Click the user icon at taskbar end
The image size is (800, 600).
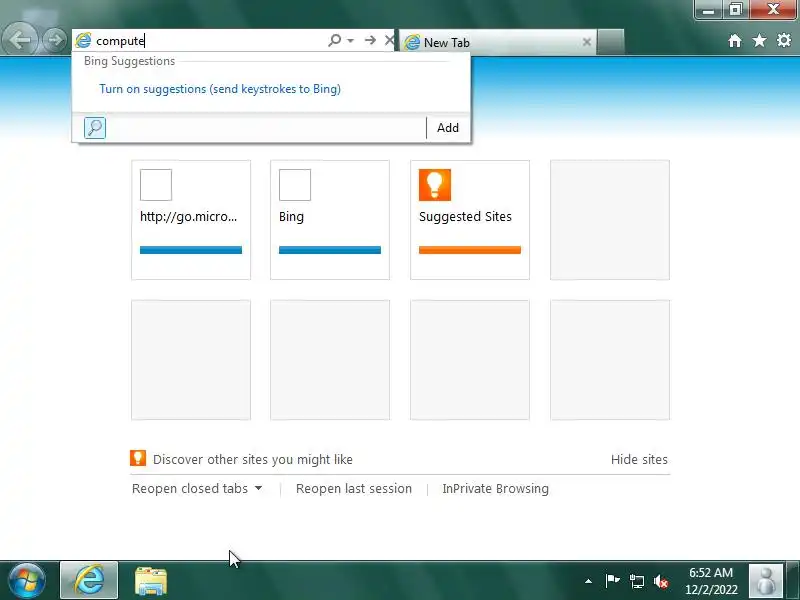[765, 581]
